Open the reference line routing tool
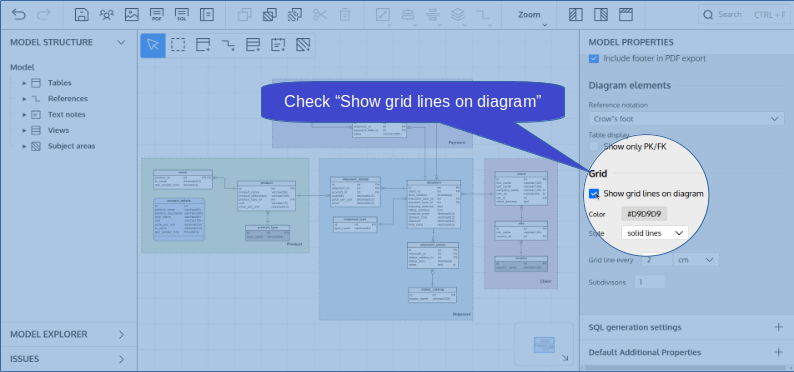This screenshot has height=372, width=794. [x=483, y=15]
